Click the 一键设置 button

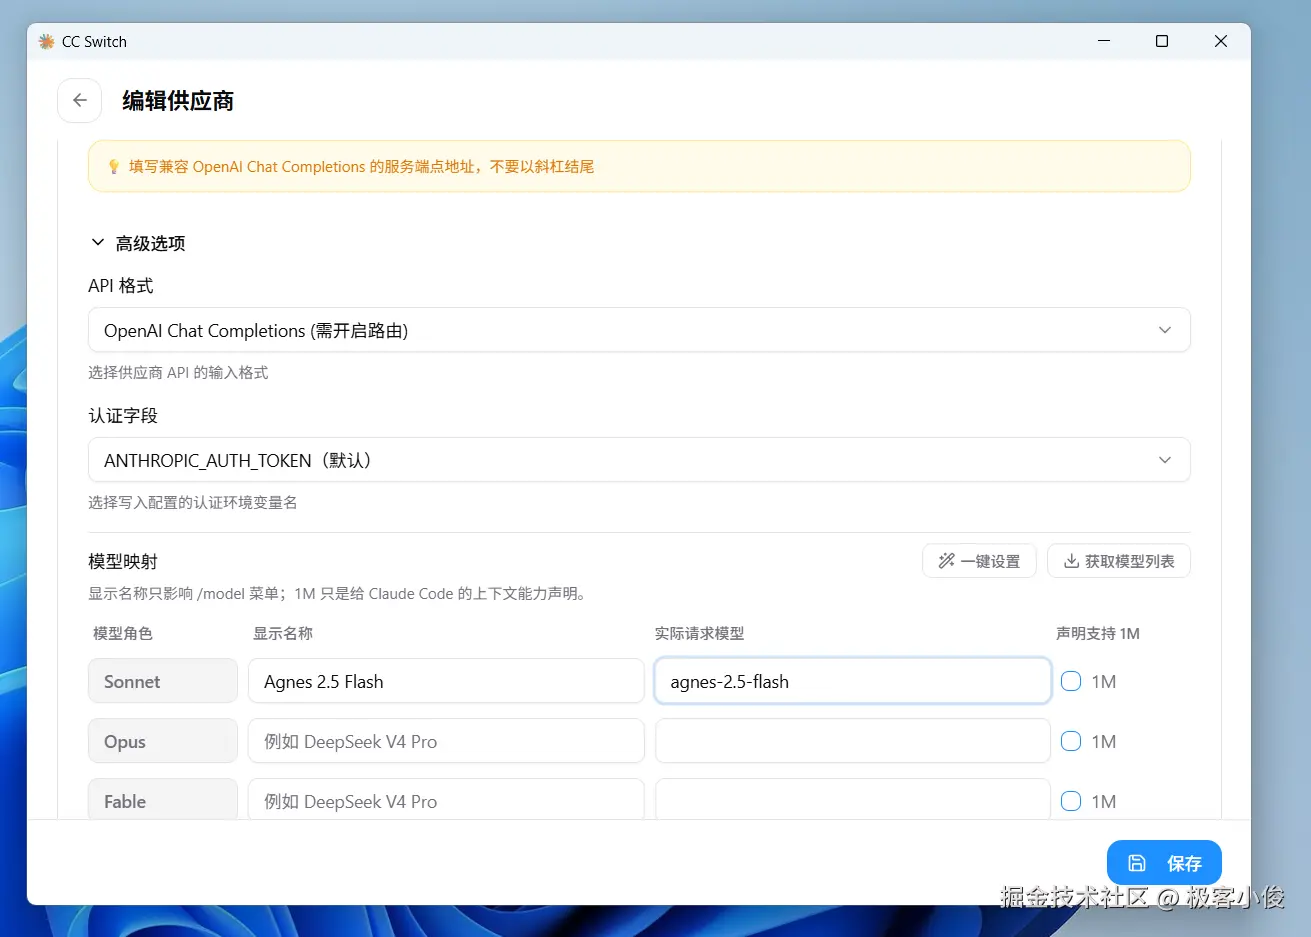[x=979, y=561]
